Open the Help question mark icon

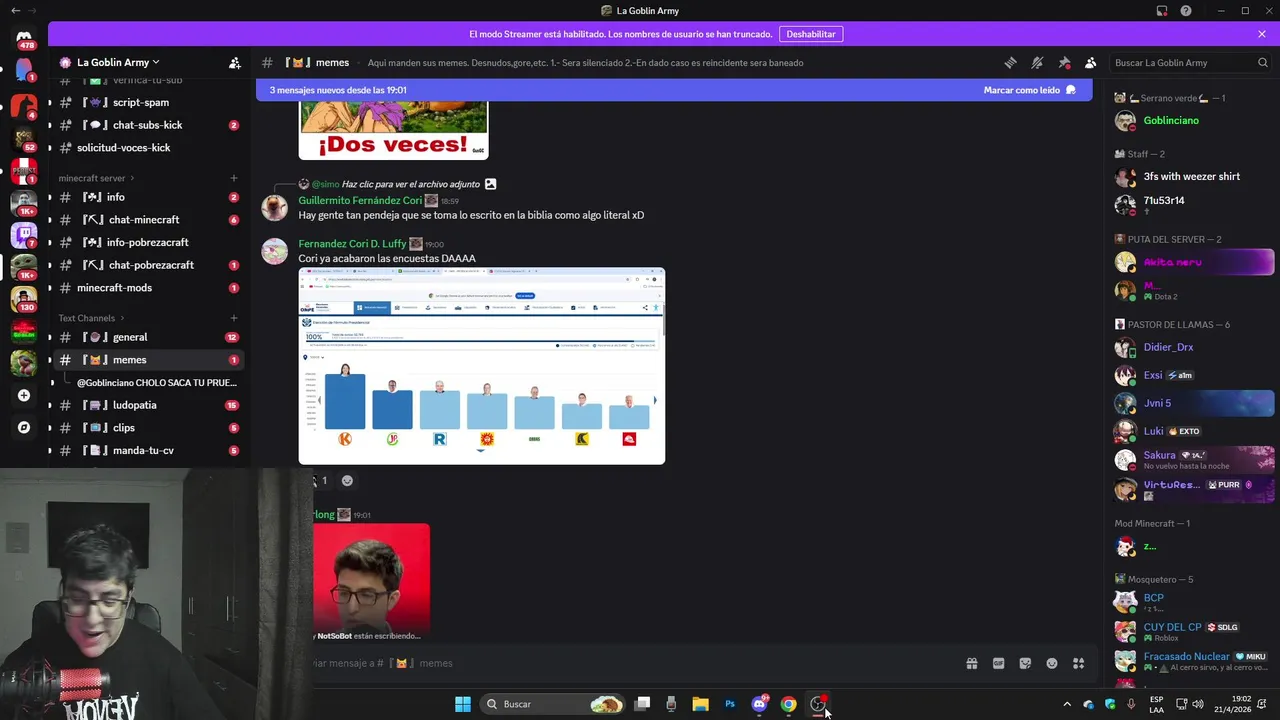(1186, 11)
